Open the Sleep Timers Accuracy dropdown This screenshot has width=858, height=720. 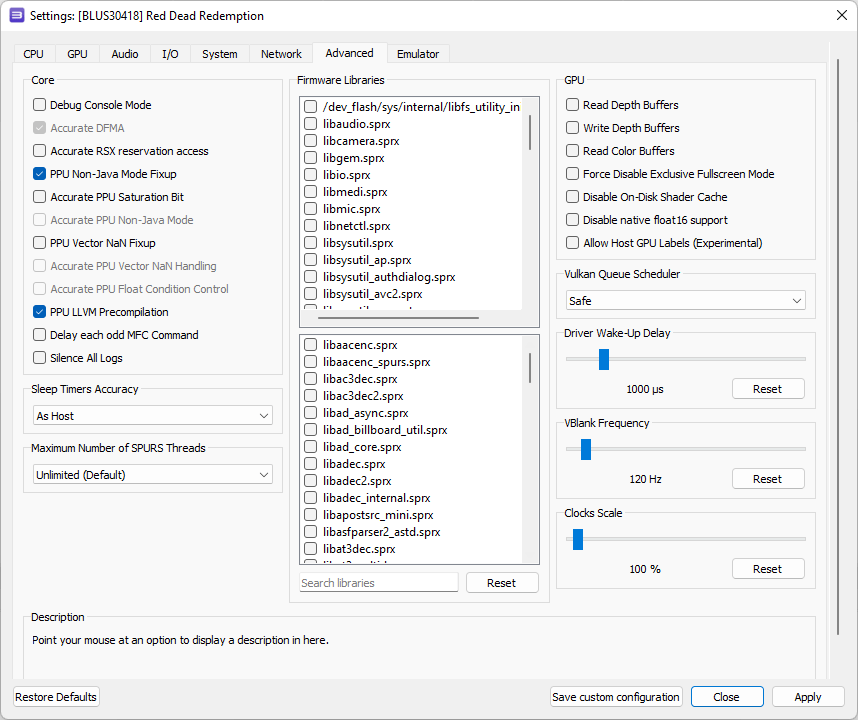coord(152,413)
